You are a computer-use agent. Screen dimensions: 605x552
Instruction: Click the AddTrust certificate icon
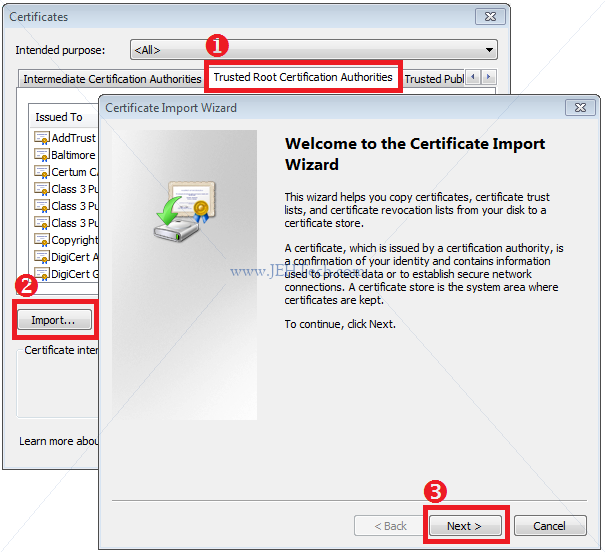pyautogui.click(x=42, y=138)
